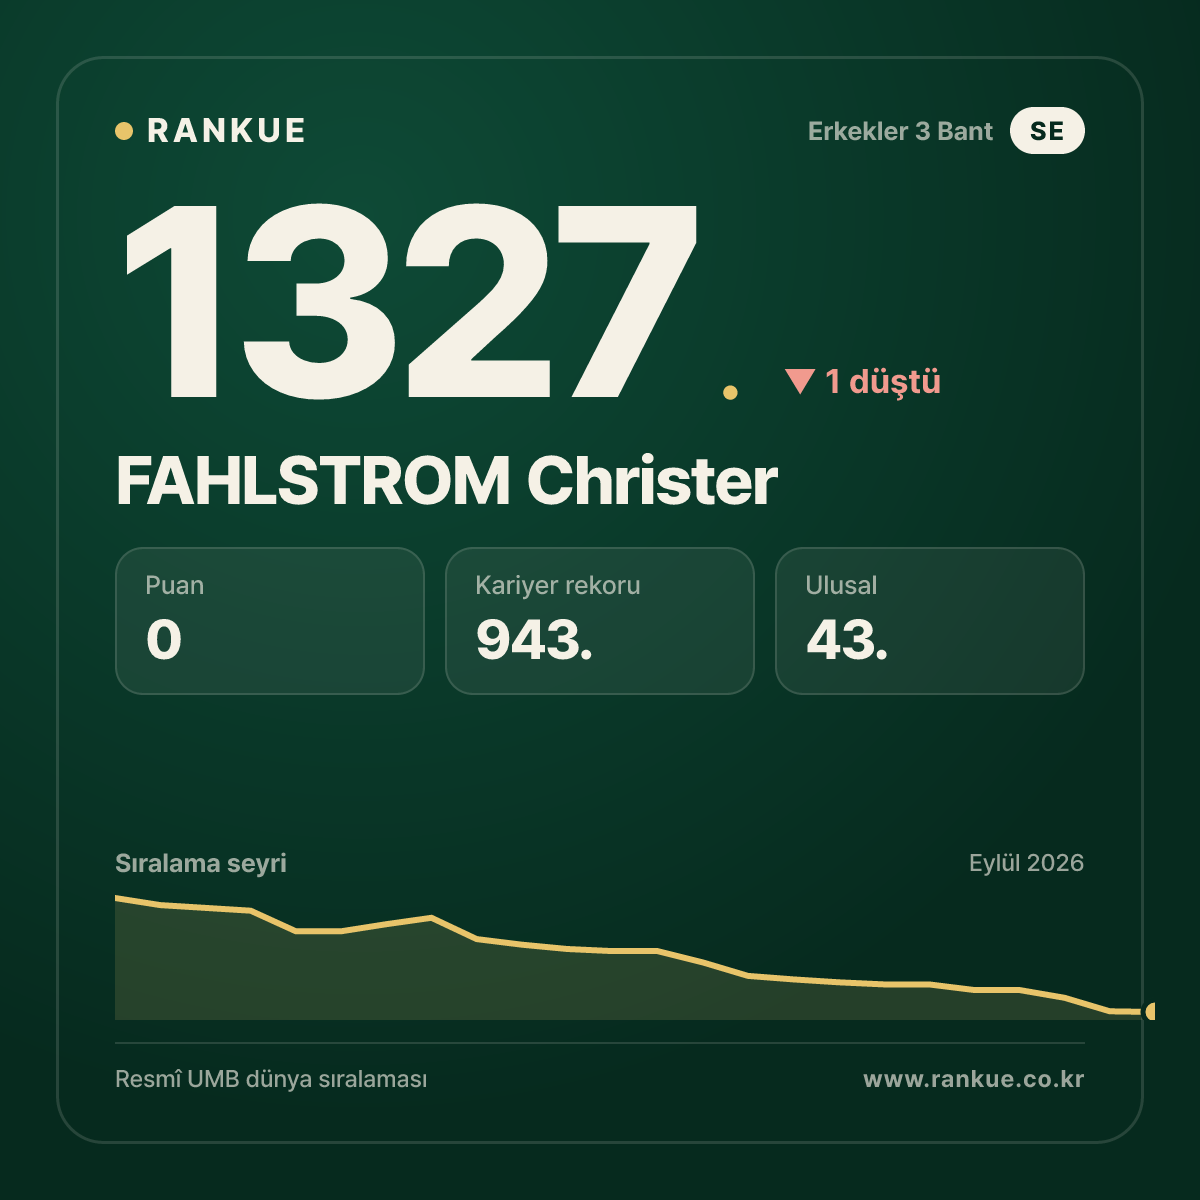Click the 'Erkekler 3 Bant' category label
1200x1200 pixels.
900,131
